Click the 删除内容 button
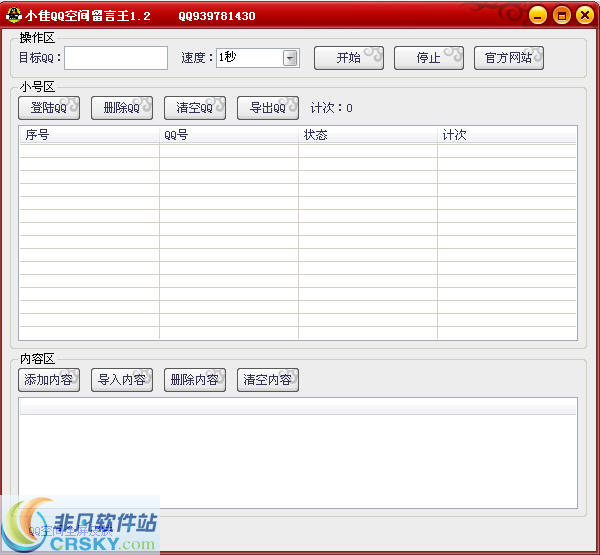Viewport: 600px width, 555px height. (195, 380)
